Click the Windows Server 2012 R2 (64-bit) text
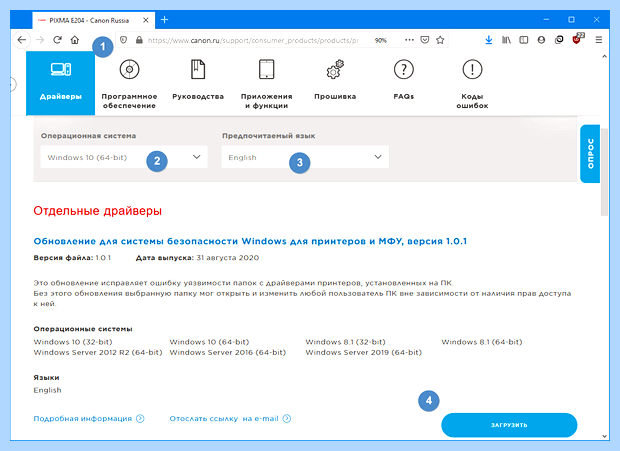The image size is (620, 451). coord(98,352)
